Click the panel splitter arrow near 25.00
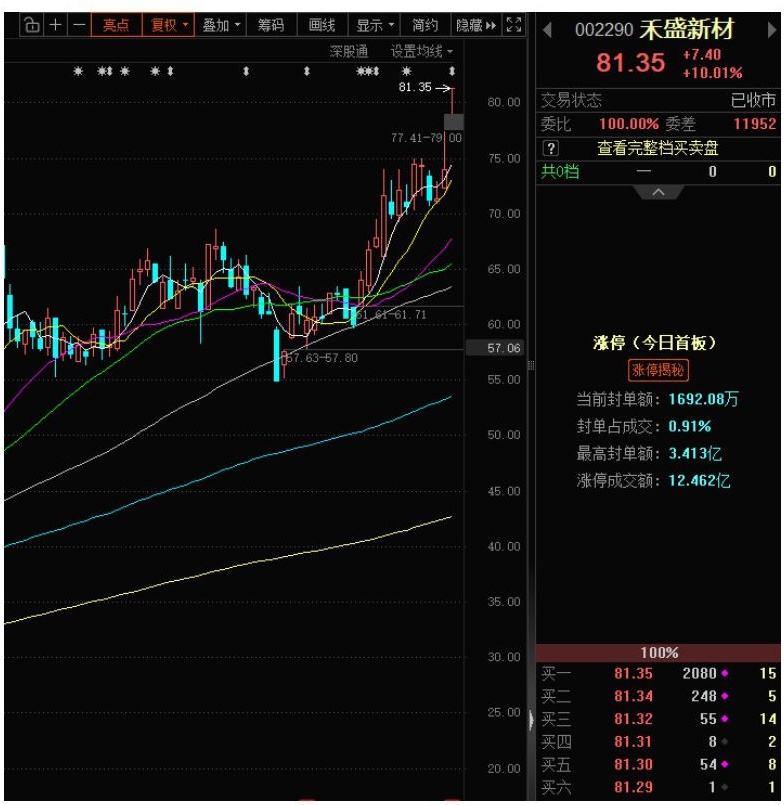 [x=531, y=720]
